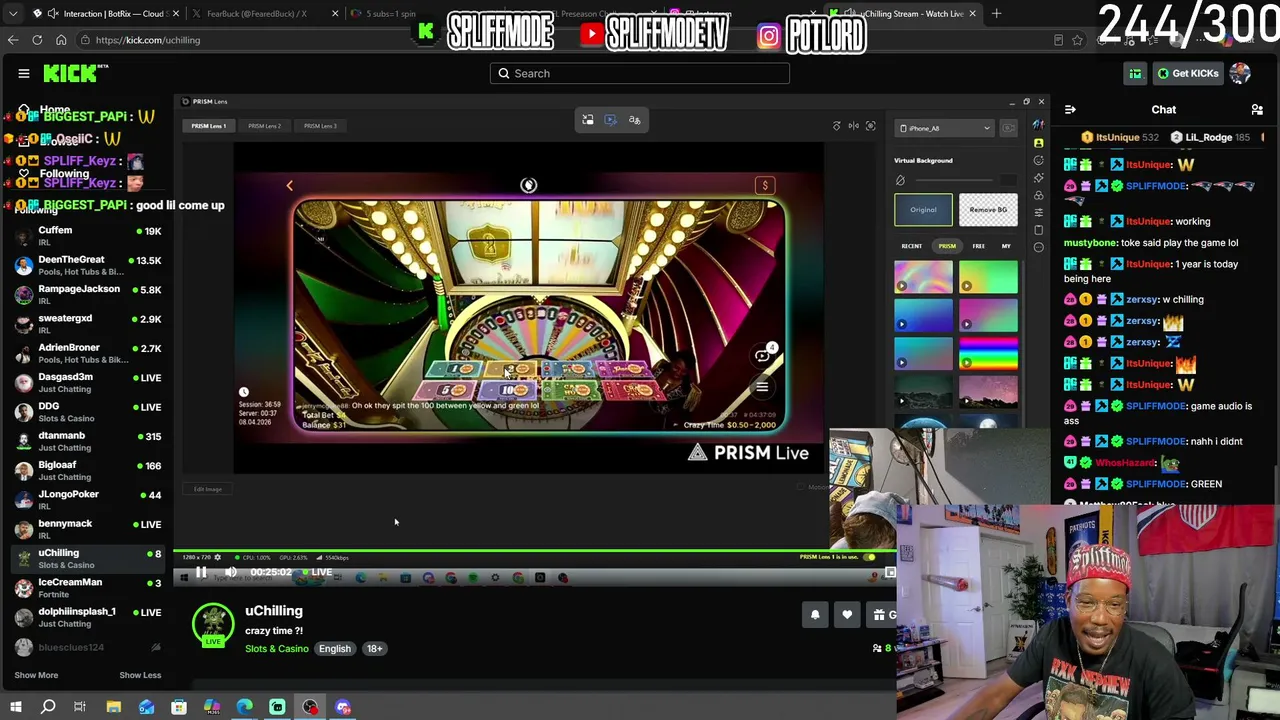Open Windows taskbar search
1280x720 pixels.
[x=47, y=707]
